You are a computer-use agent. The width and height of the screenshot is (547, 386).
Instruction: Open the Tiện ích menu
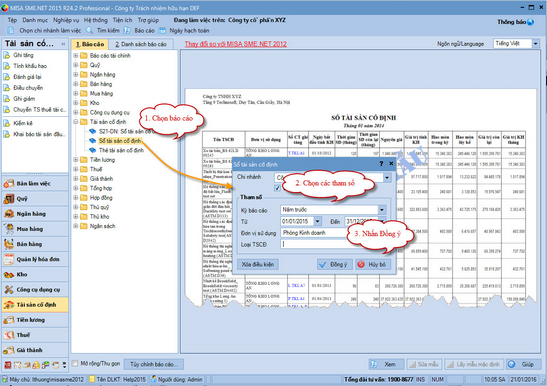pyautogui.click(x=122, y=20)
